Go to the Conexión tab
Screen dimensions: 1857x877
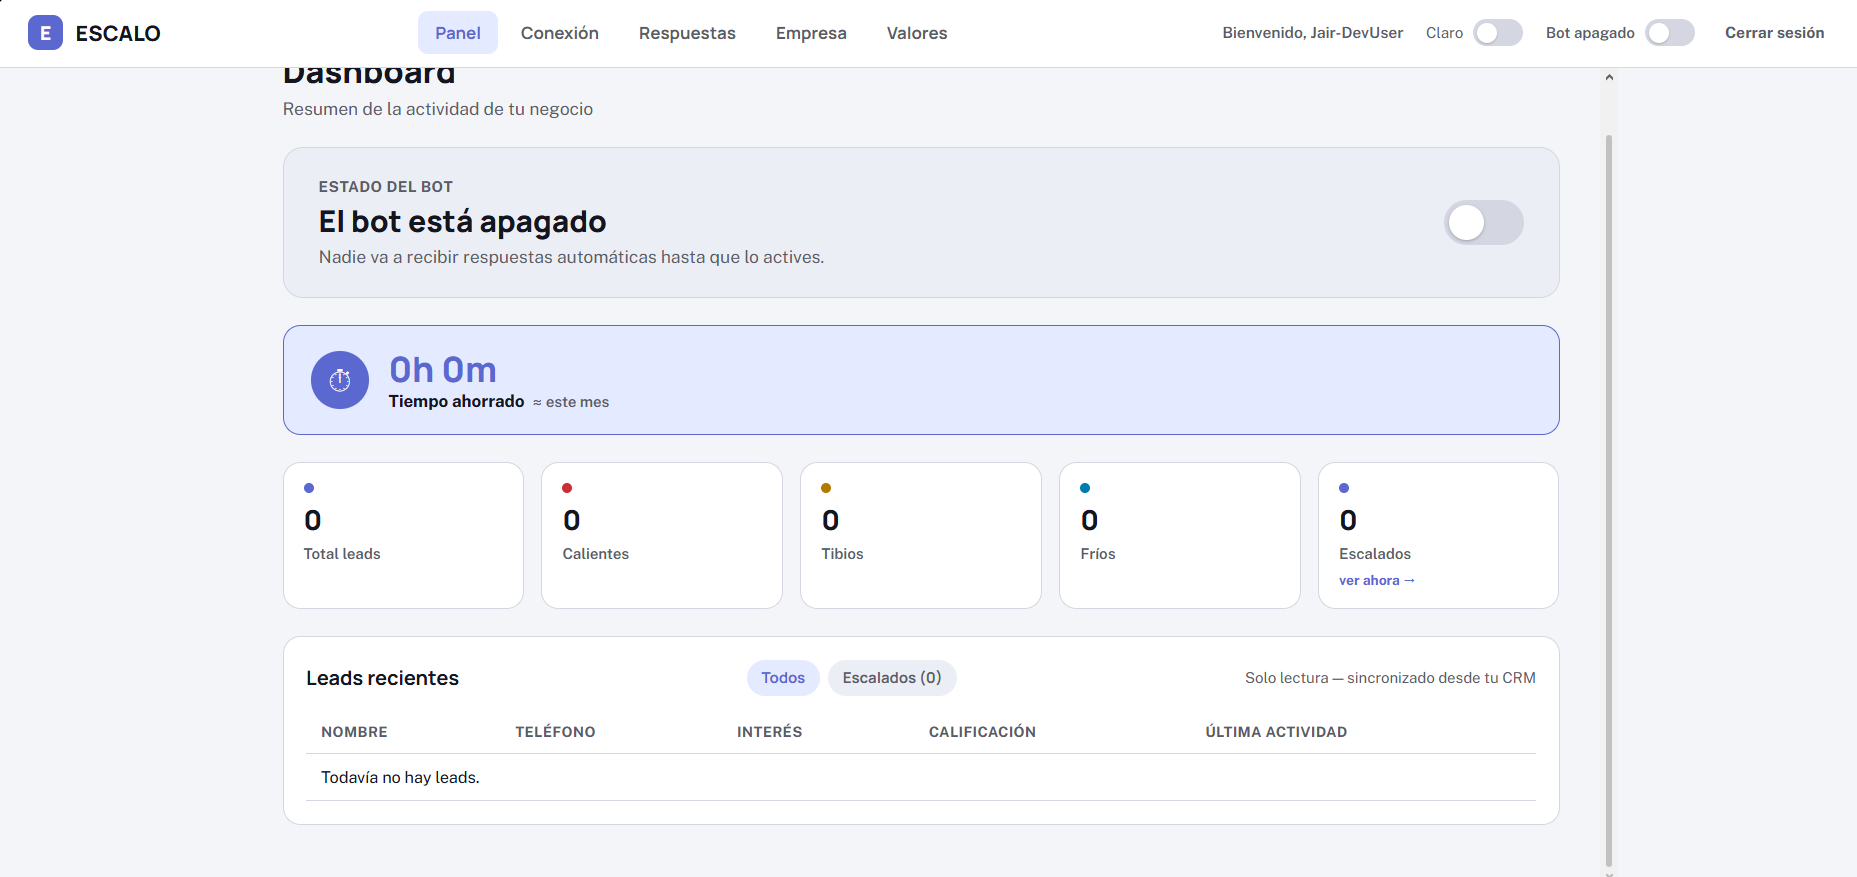tap(560, 33)
